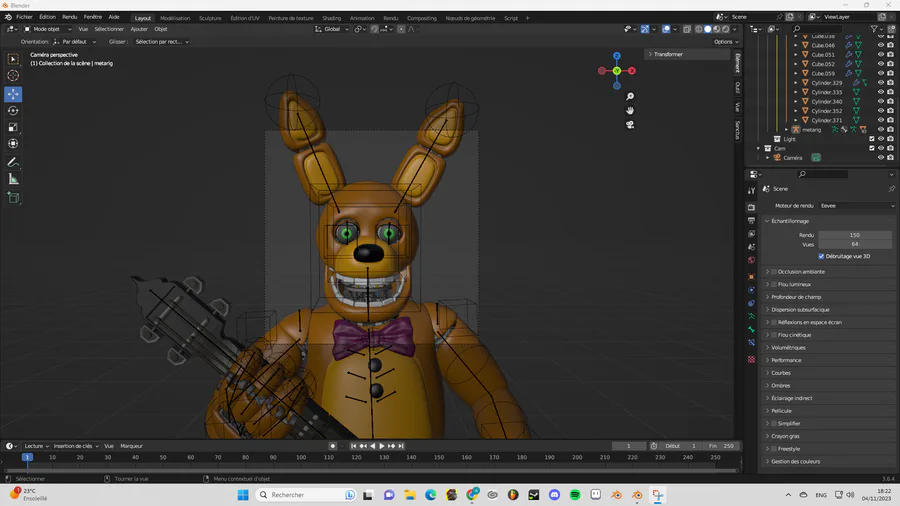The image size is (900, 506).
Task: Expand the Transformer sidebar panel
Action: [x=668, y=54]
